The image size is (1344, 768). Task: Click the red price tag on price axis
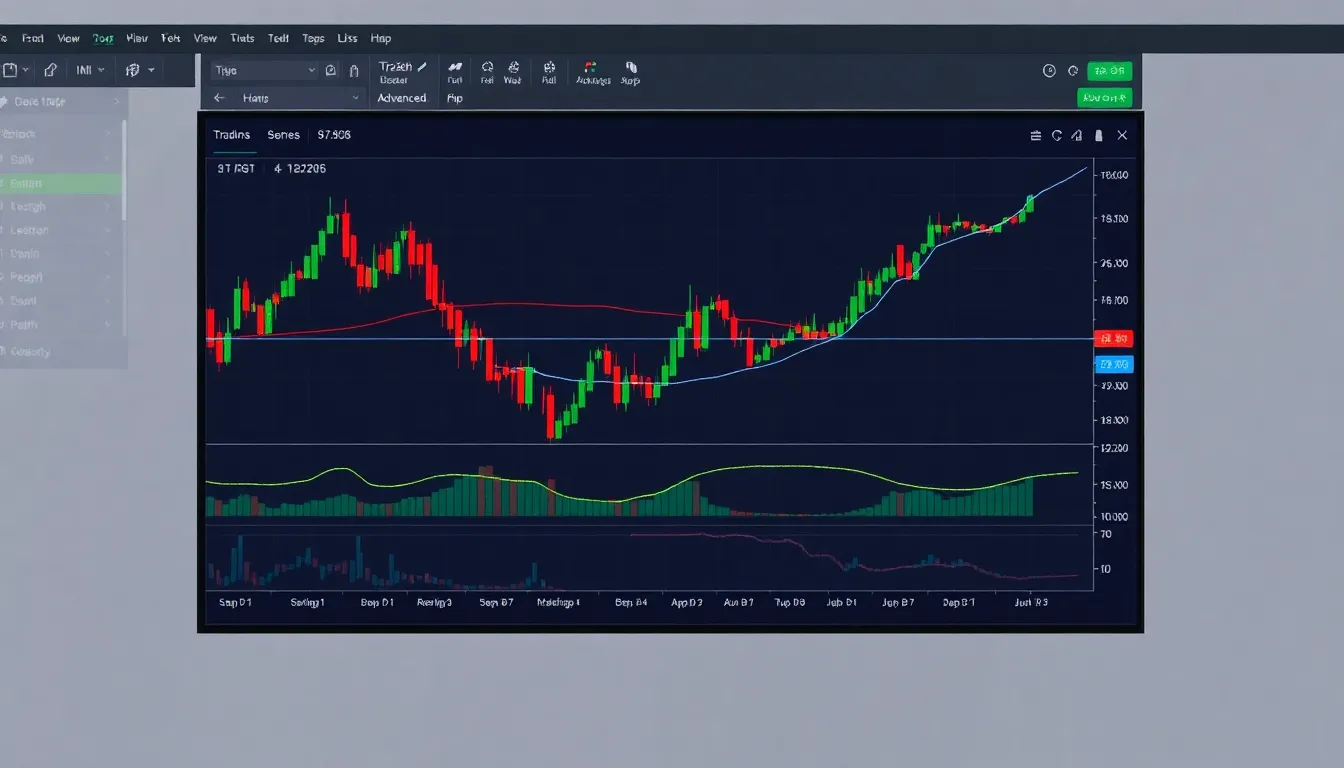[1114, 339]
